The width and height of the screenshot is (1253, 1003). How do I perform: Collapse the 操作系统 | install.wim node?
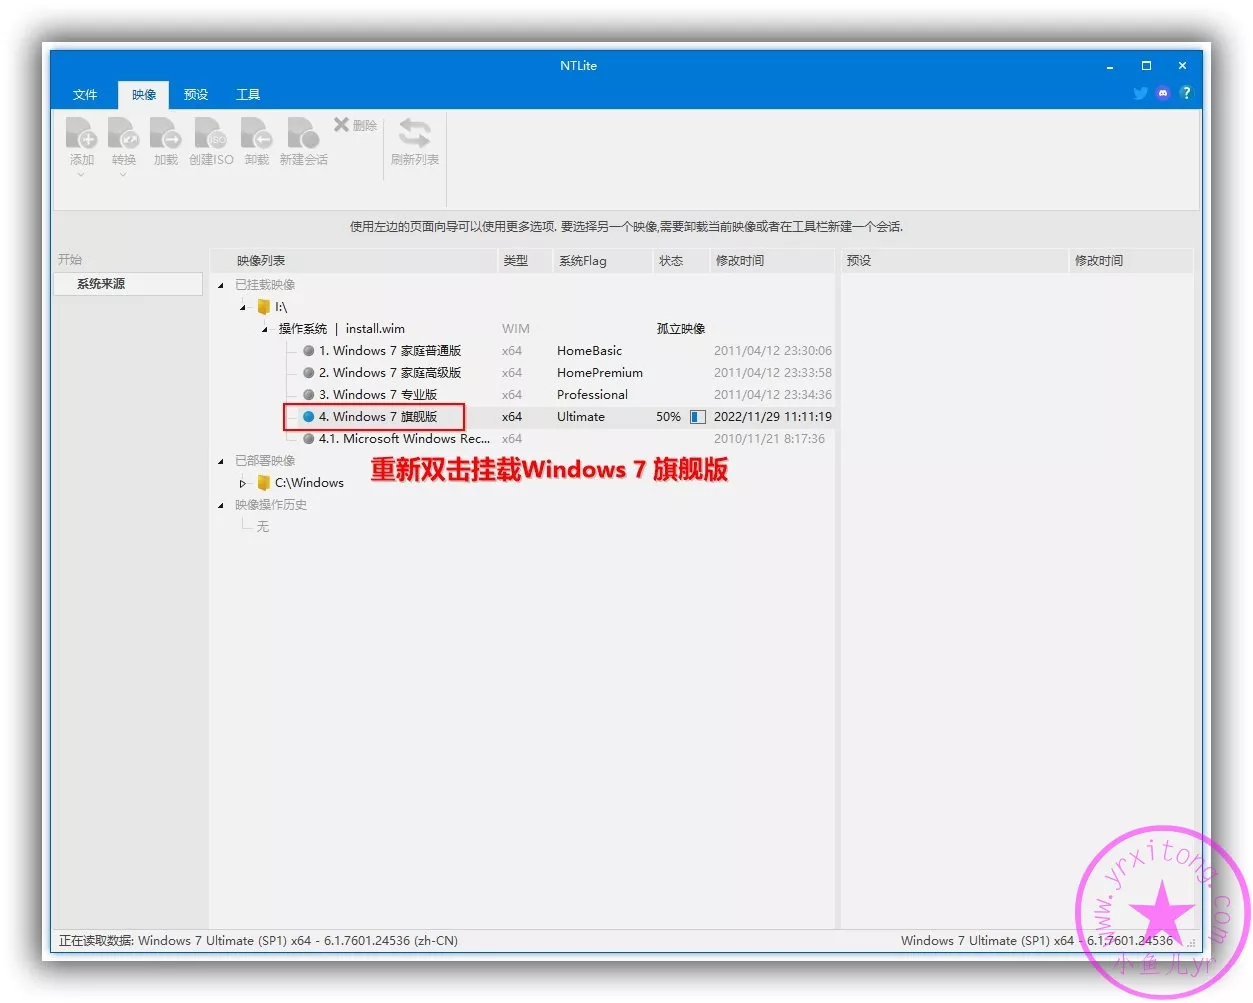[x=265, y=330]
